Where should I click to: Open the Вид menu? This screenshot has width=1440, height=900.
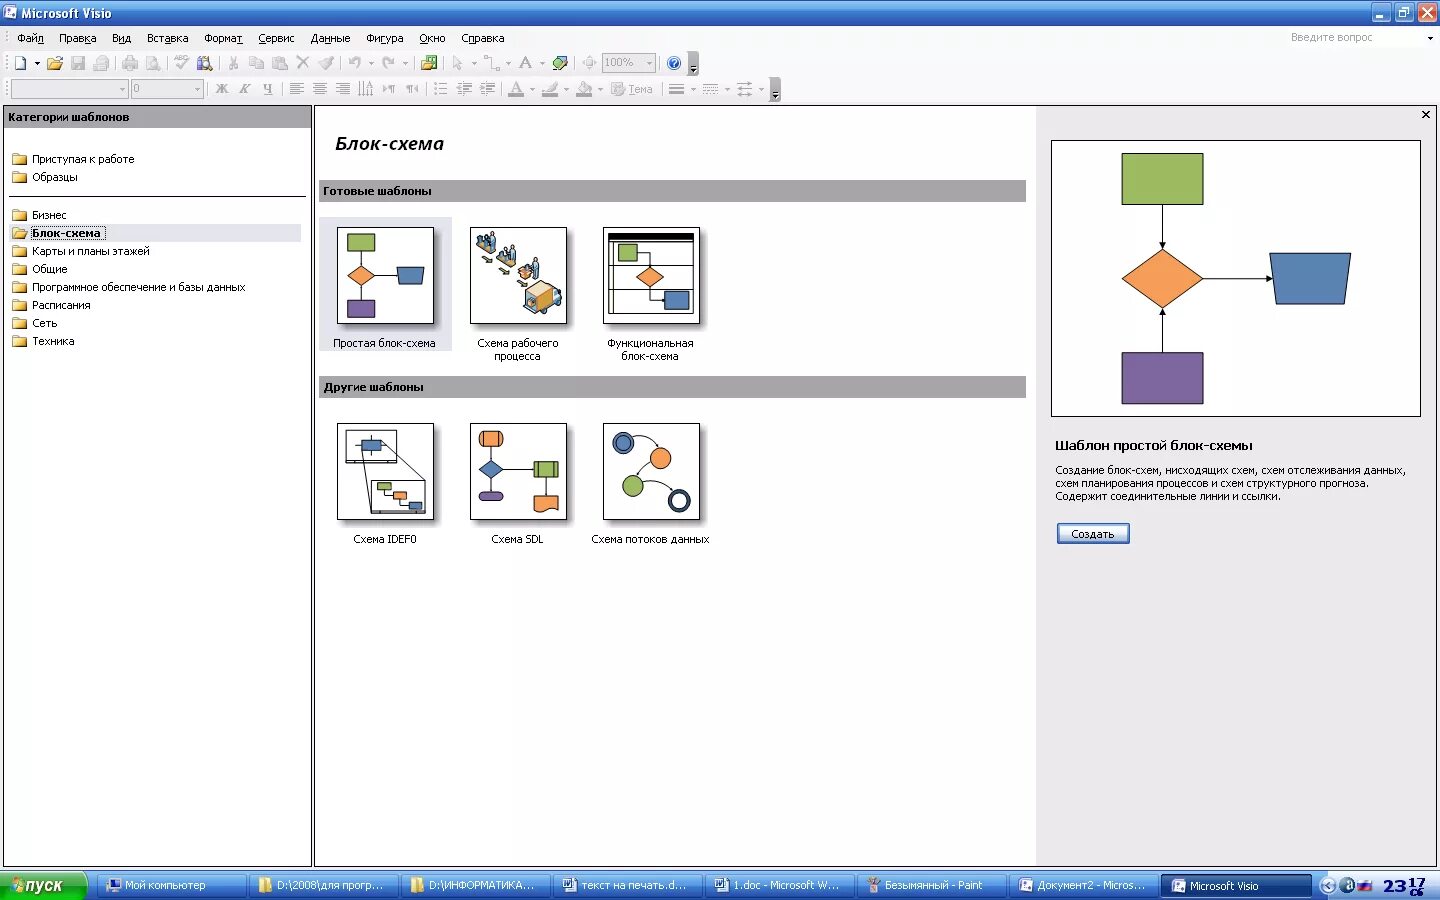coord(121,38)
